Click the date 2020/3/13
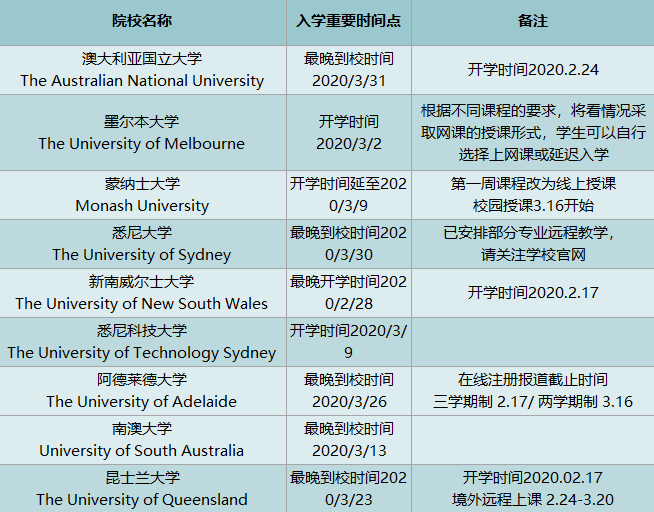The image size is (654, 512). pyautogui.click(x=349, y=451)
